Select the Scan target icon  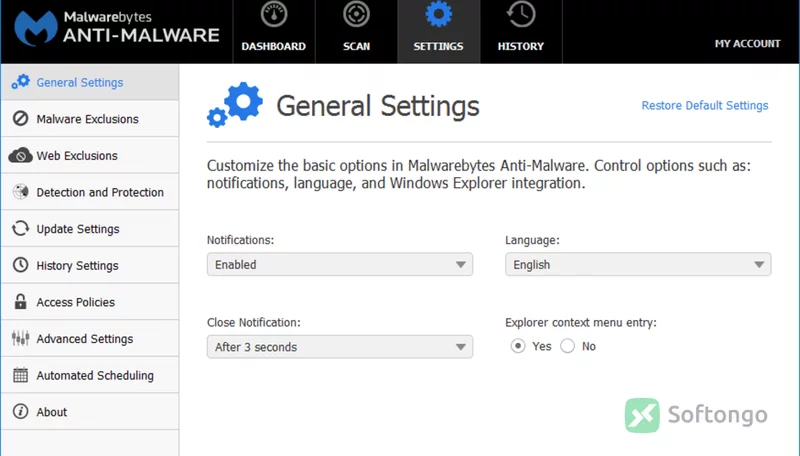tap(356, 14)
